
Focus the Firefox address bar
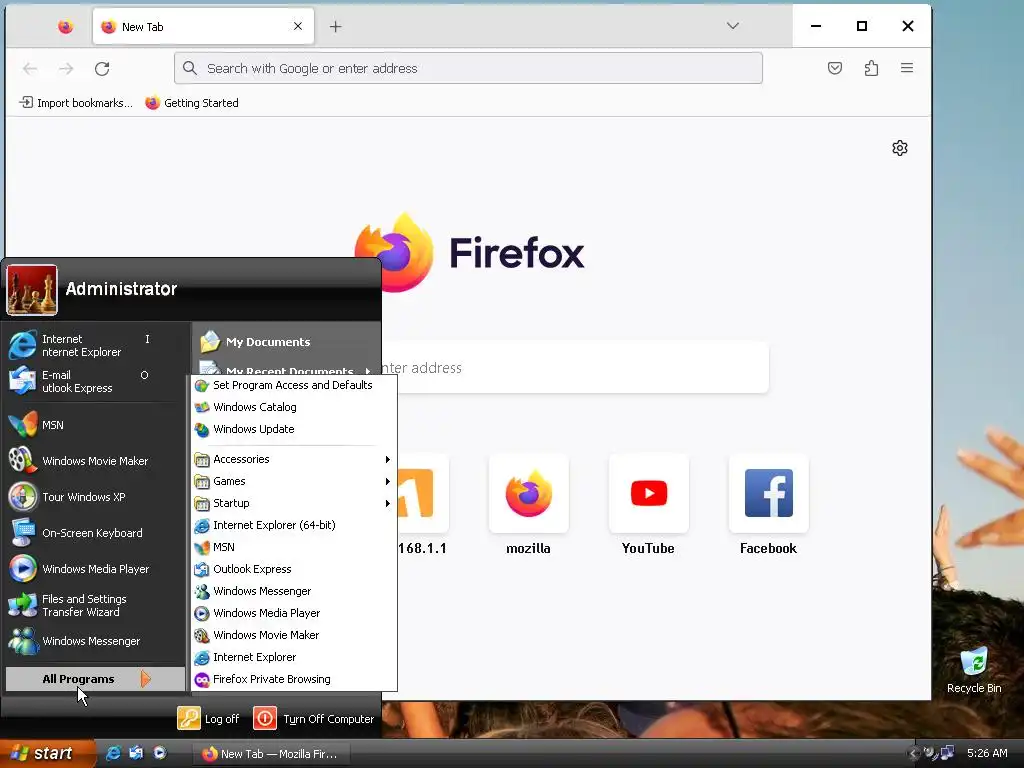[x=468, y=68]
